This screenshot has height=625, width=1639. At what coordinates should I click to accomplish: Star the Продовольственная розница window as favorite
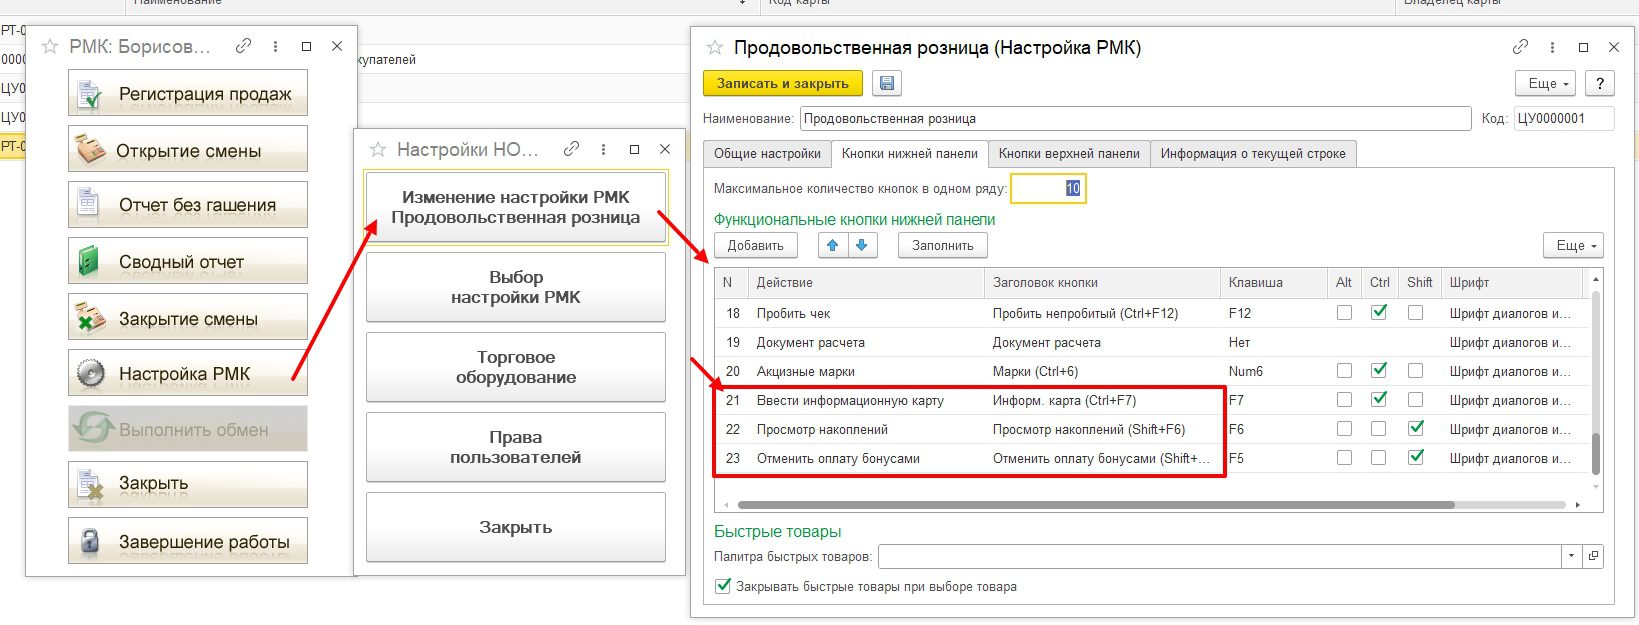[x=714, y=47]
